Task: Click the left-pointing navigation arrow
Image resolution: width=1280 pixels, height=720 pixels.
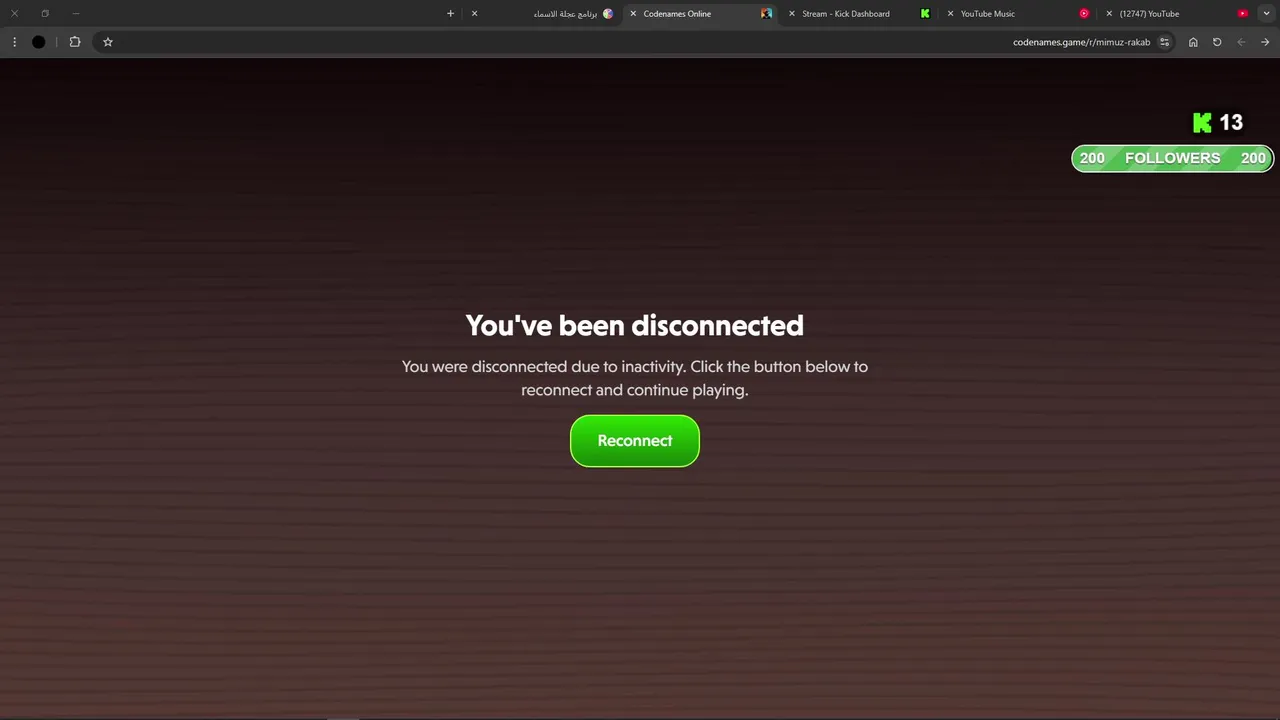Action: [1241, 42]
